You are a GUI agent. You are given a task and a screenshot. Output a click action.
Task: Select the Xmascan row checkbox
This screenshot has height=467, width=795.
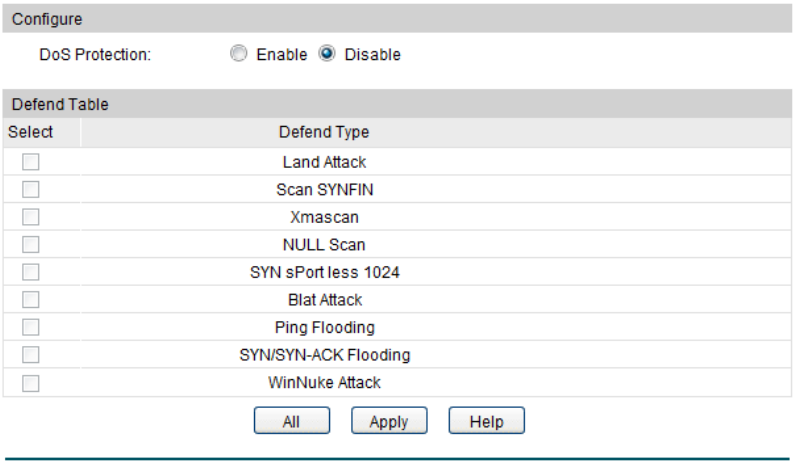point(31,217)
